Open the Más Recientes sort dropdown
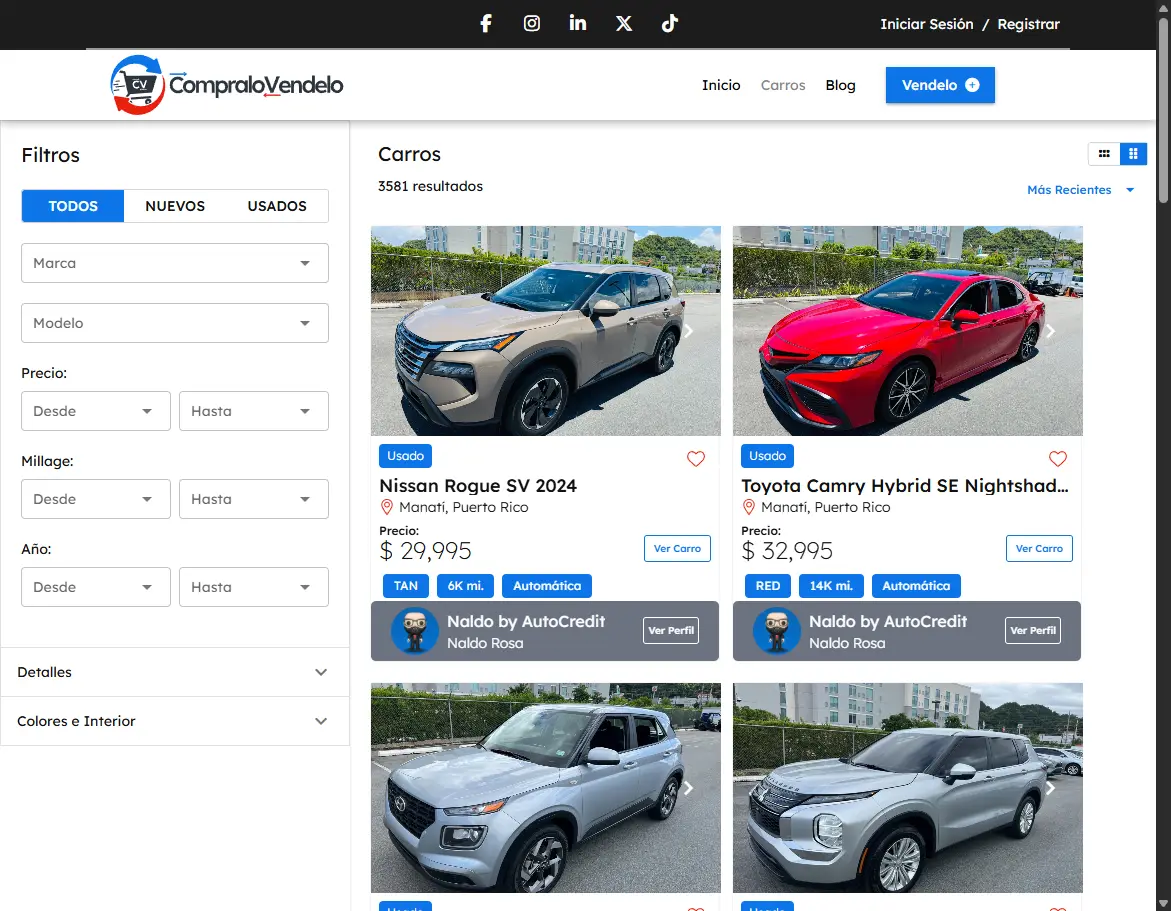The width and height of the screenshot is (1171, 911). click(1081, 190)
